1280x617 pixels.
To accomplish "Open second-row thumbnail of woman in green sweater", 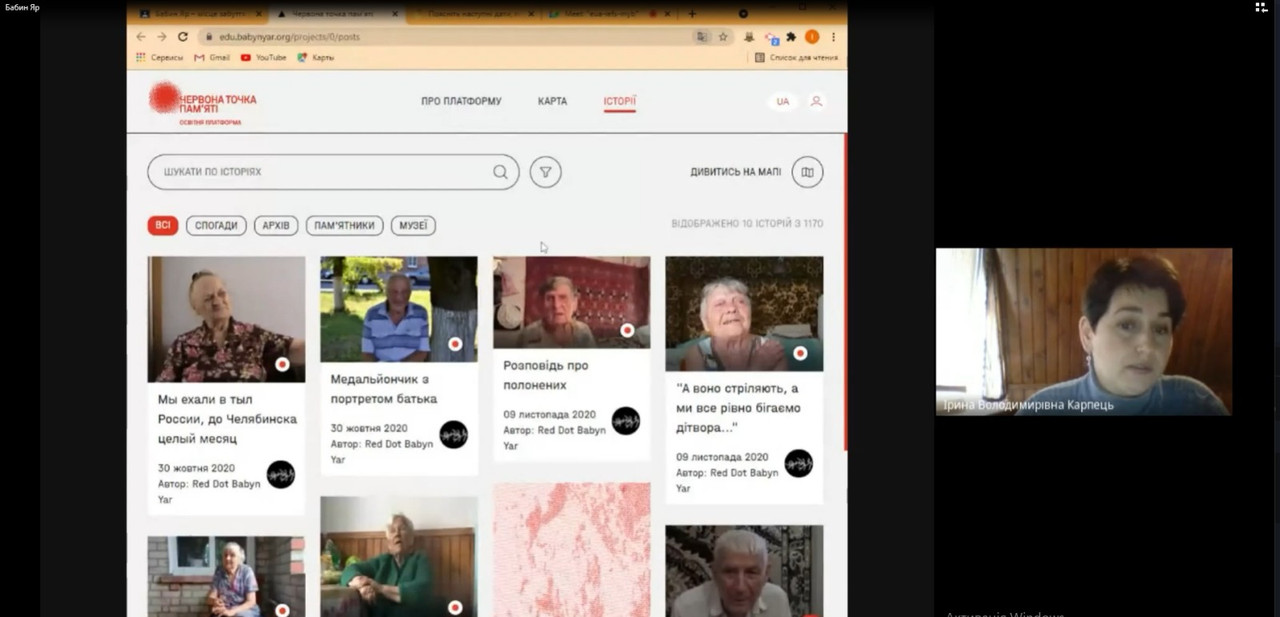I will 399,556.
